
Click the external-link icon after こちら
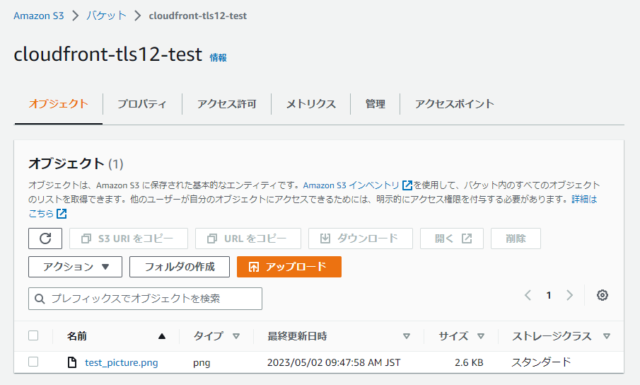(x=62, y=214)
